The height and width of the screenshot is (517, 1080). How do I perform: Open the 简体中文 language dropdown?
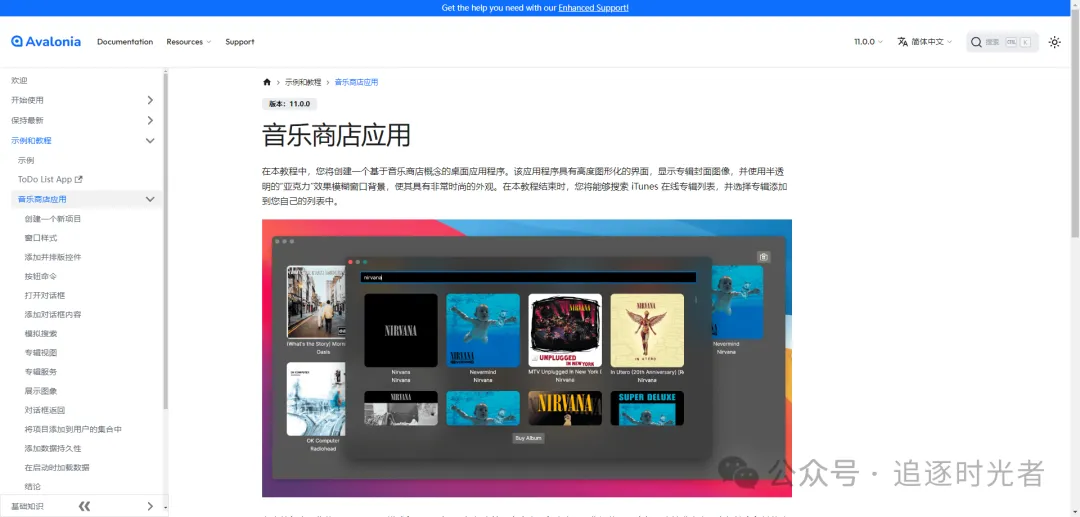[x=925, y=42]
